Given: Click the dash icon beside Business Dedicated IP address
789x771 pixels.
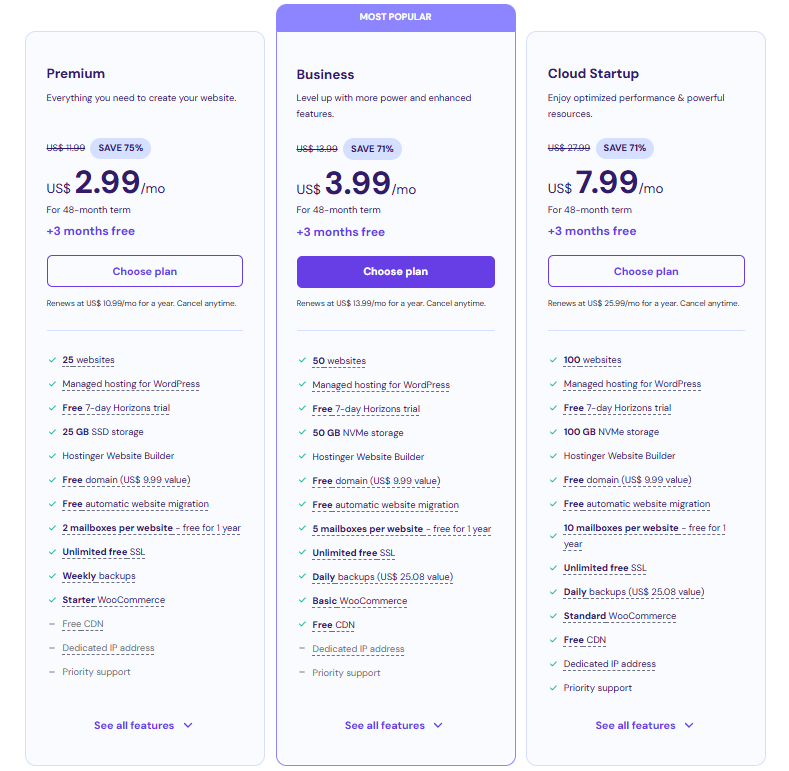Looking at the screenshot, I should click(302, 649).
